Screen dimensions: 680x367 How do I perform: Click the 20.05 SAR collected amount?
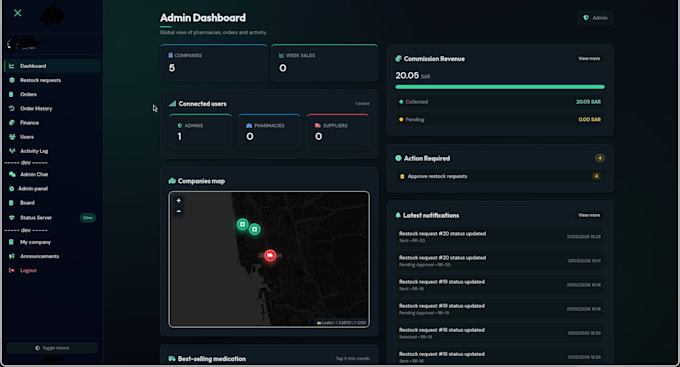pos(588,102)
